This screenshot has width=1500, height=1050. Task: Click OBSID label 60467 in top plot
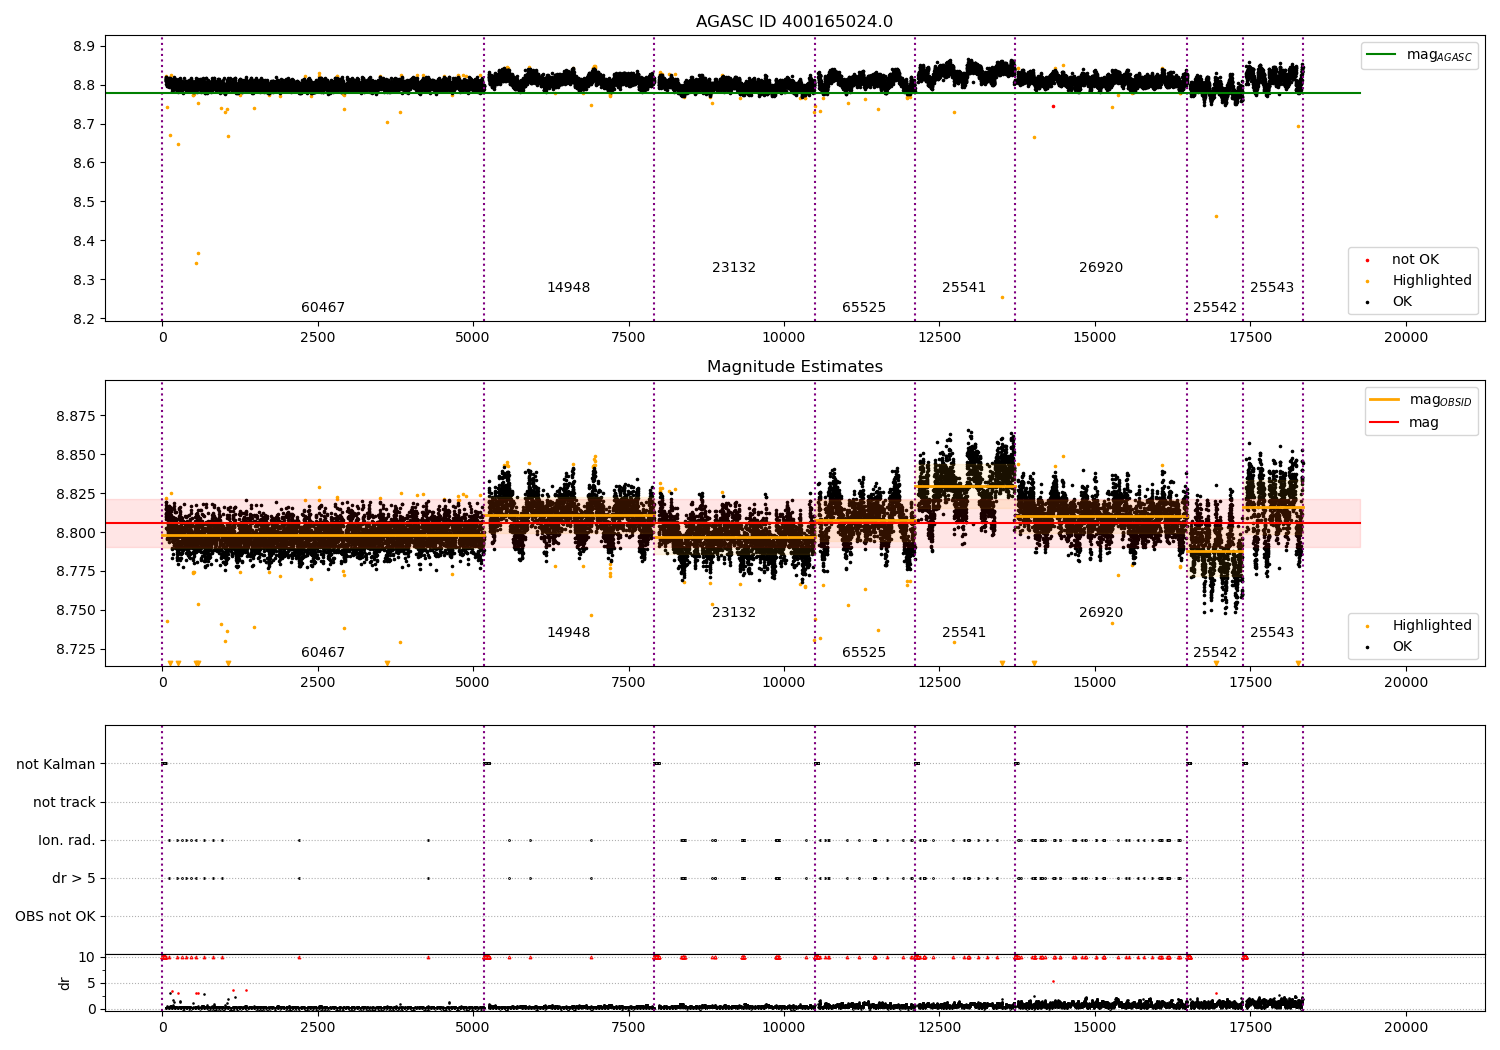tap(323, 308)
